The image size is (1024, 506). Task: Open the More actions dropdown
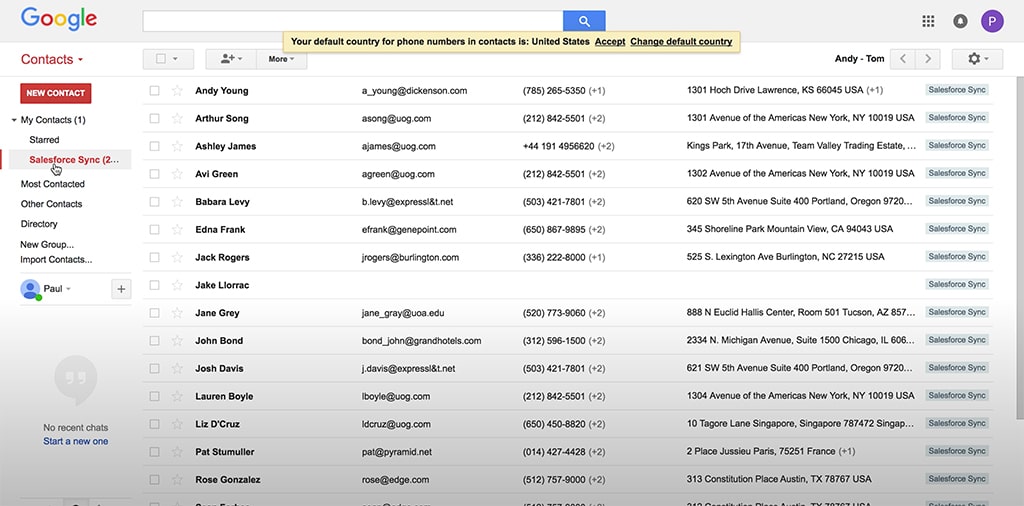(281, 59)
